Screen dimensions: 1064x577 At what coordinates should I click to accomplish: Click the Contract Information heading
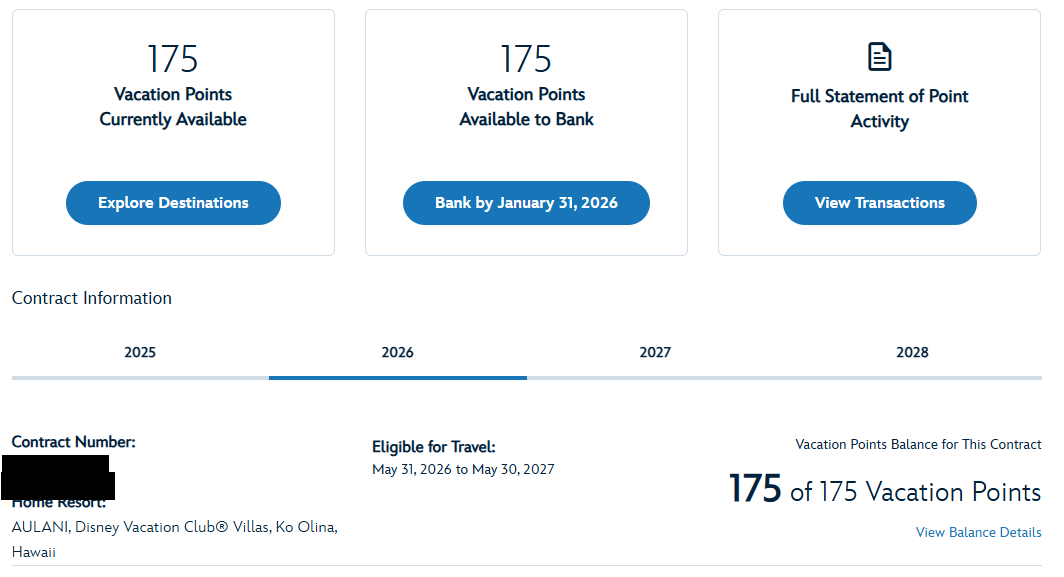tap(92, 298)
